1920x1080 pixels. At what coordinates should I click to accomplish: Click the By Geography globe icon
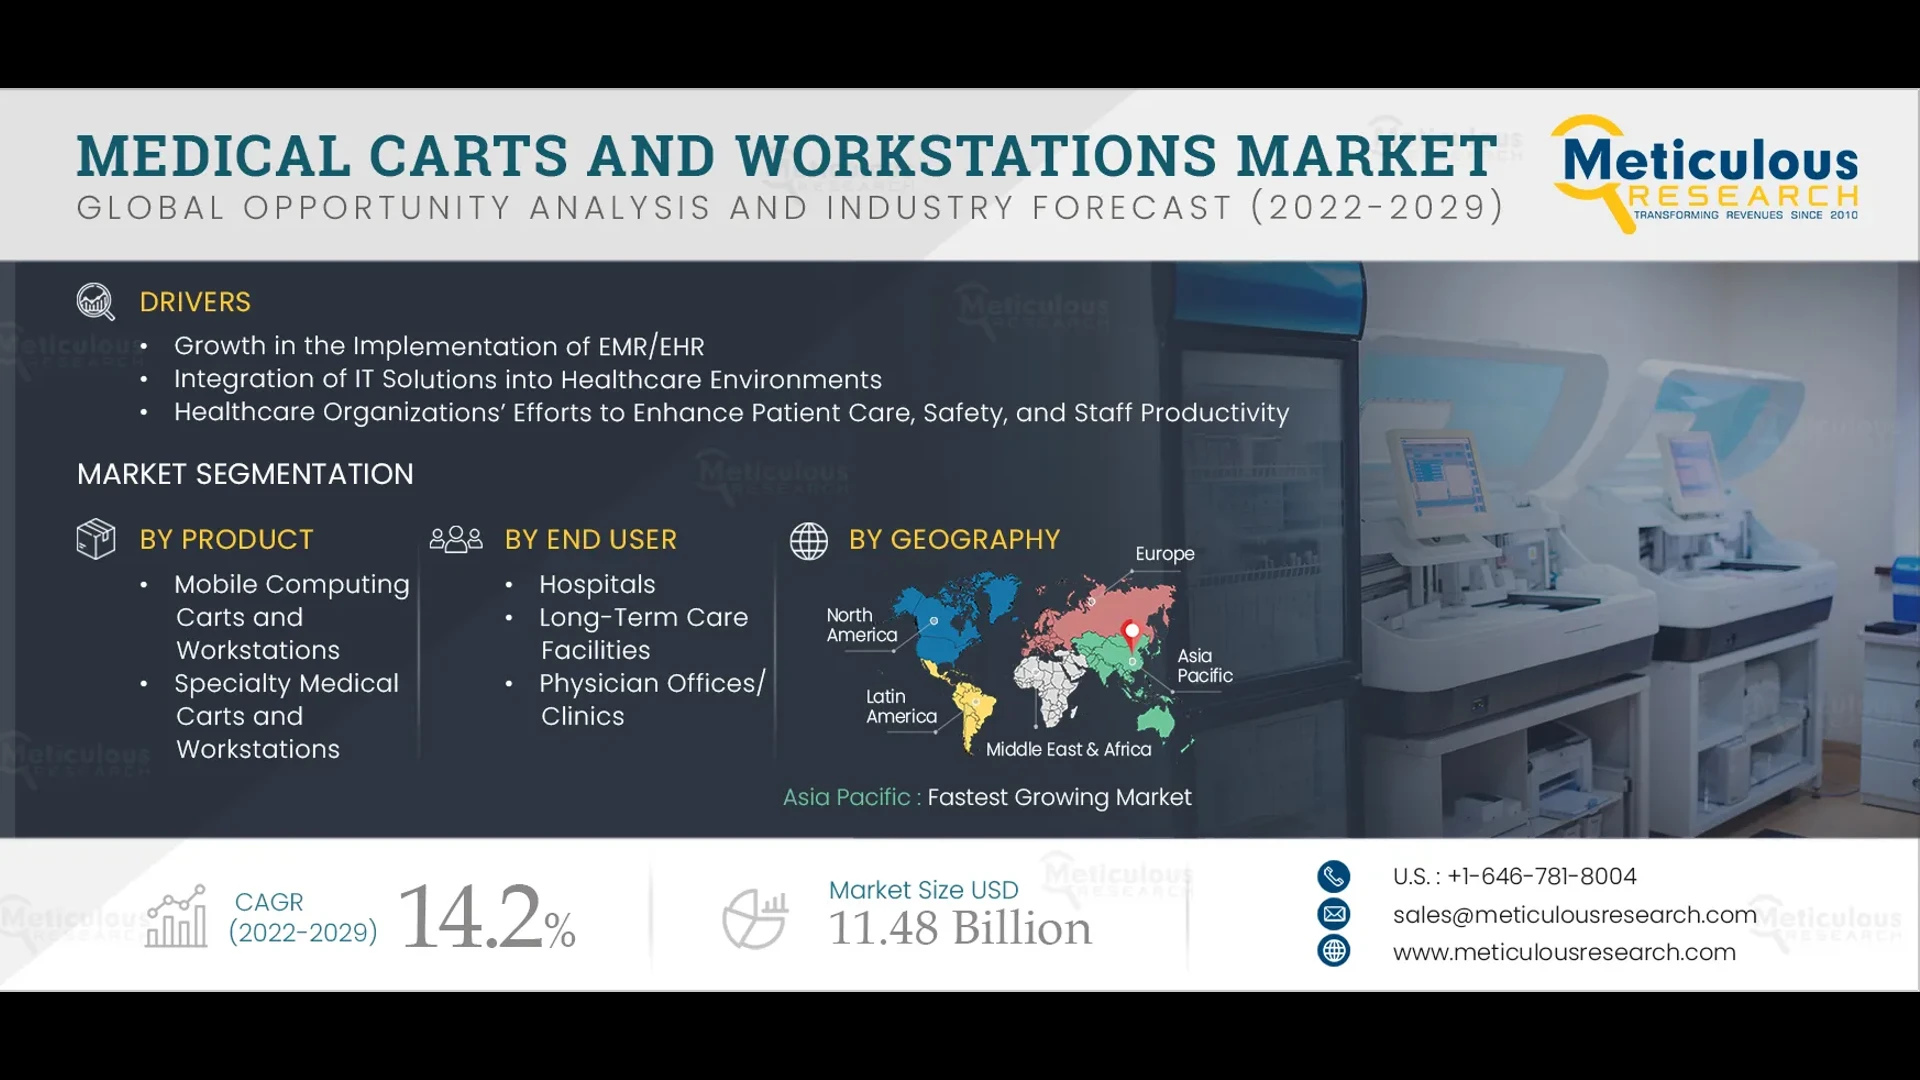(x=809, y=542)
